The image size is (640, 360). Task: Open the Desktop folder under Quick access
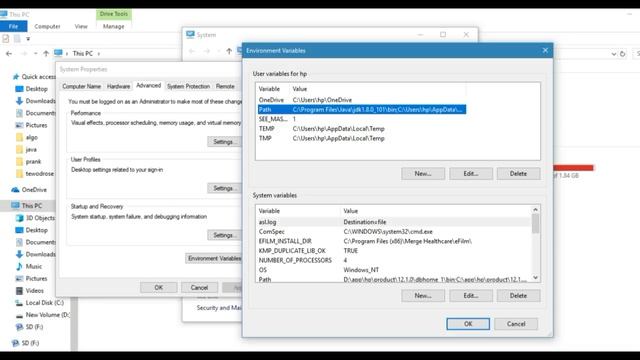click(x=32, y=89)
